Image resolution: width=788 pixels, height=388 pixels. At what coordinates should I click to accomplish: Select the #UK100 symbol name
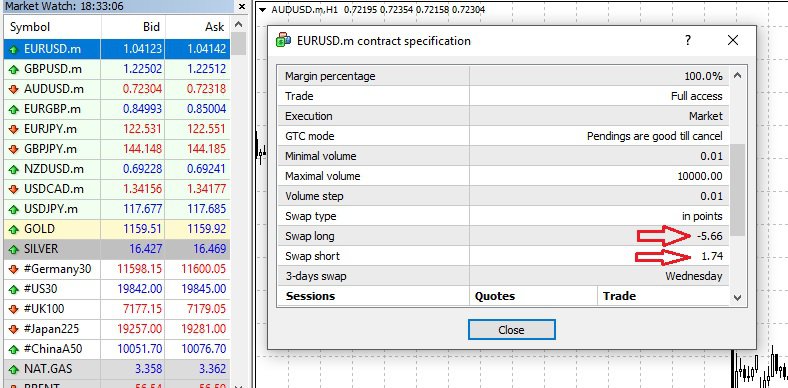[x=44, y=309]
